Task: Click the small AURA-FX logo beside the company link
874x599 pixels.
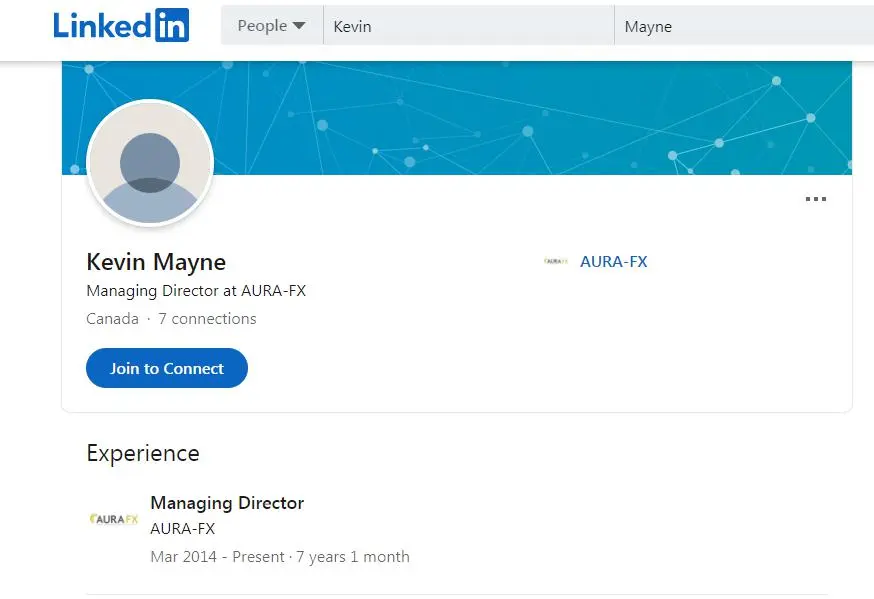Action: 556,261
